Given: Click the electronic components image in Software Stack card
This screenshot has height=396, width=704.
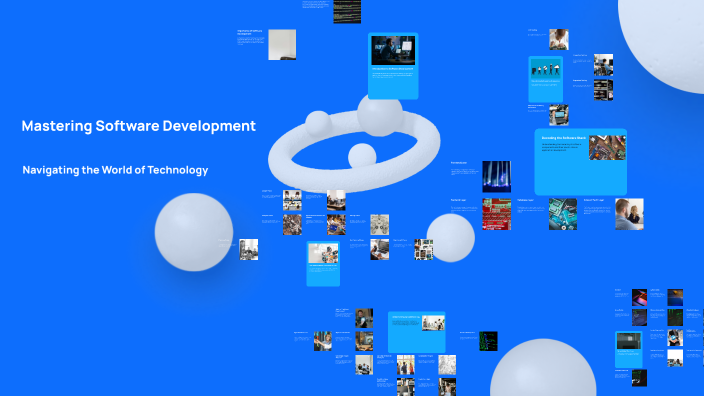Looking at the screenshot, I should coord(607,147).
